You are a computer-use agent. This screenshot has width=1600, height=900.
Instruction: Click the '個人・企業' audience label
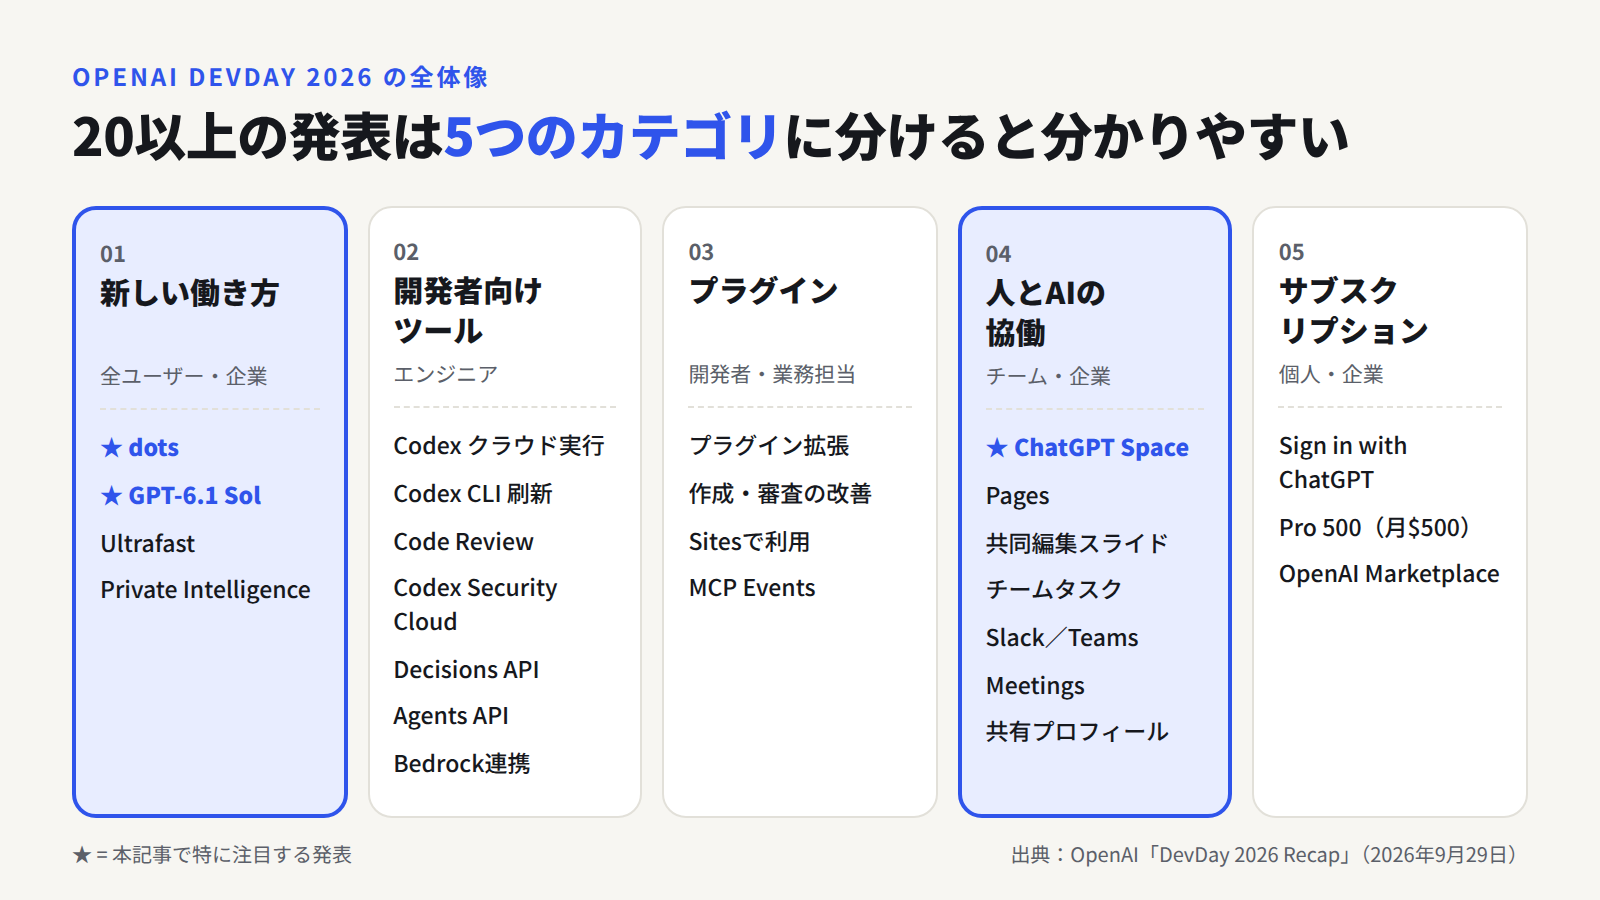pyautogui.click(x=1331, y=374)
